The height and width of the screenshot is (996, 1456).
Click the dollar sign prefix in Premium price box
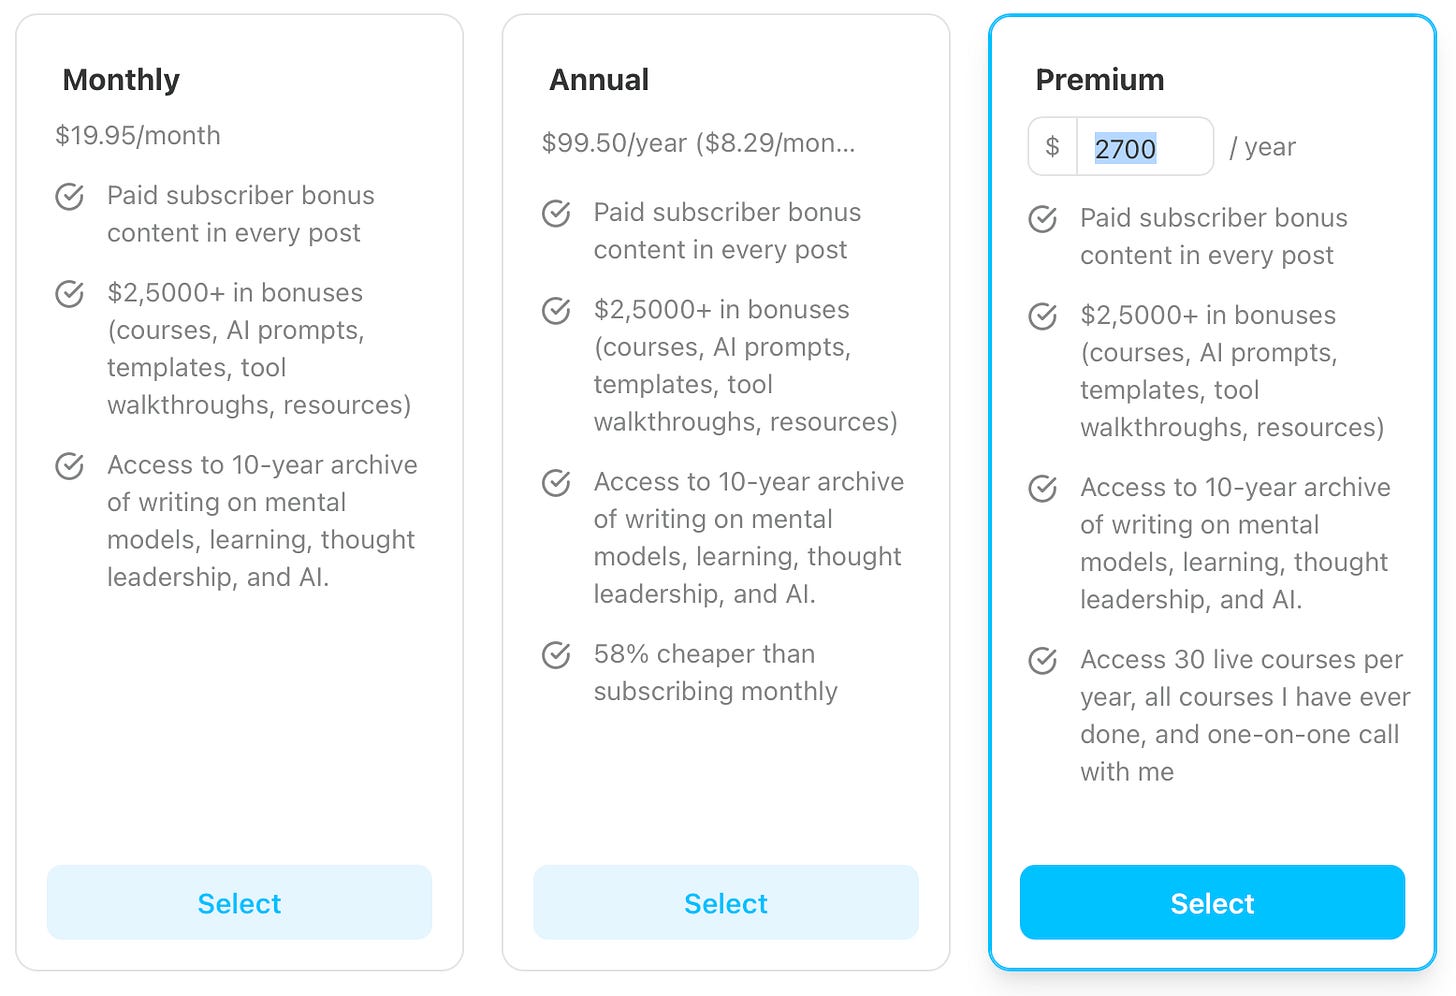pyautogui.click(x=1052, y=147)
